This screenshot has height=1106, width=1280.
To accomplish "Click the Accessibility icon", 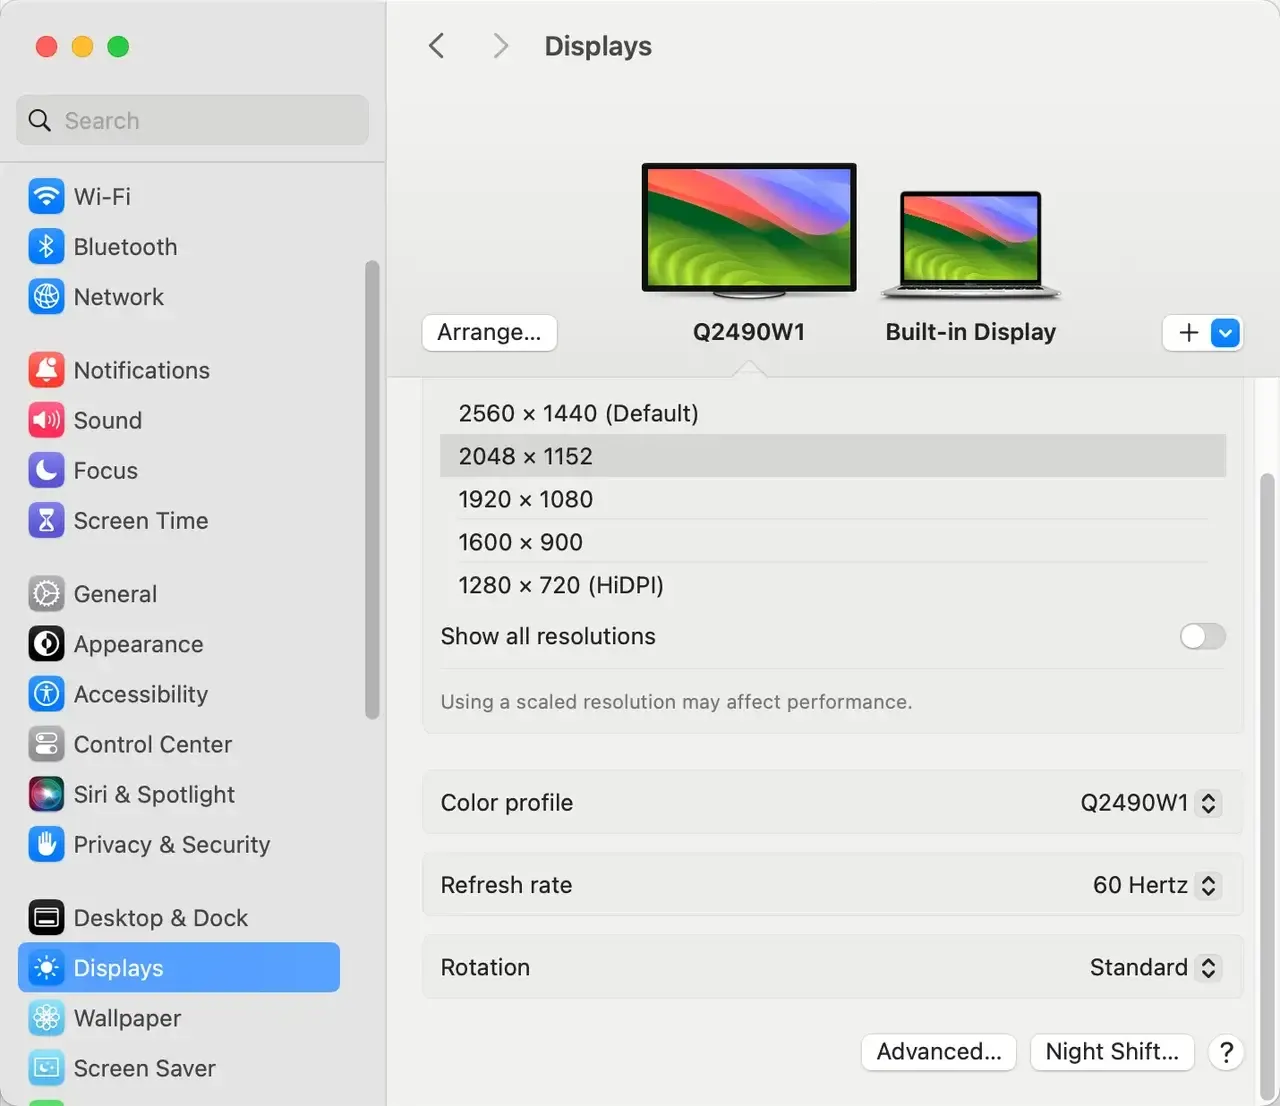I will tap(46, 694).
